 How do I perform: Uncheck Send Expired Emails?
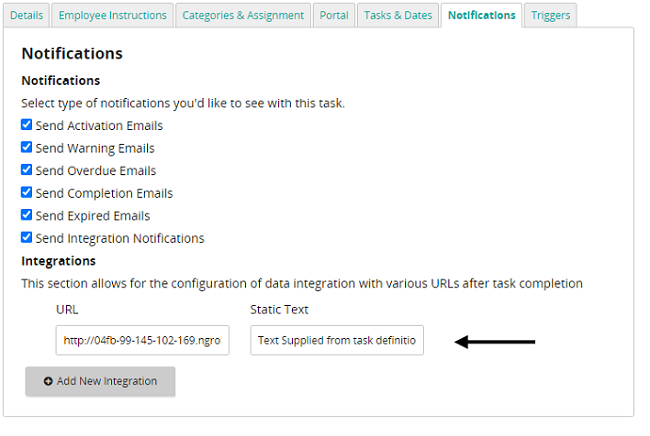[x=27, y=215]
